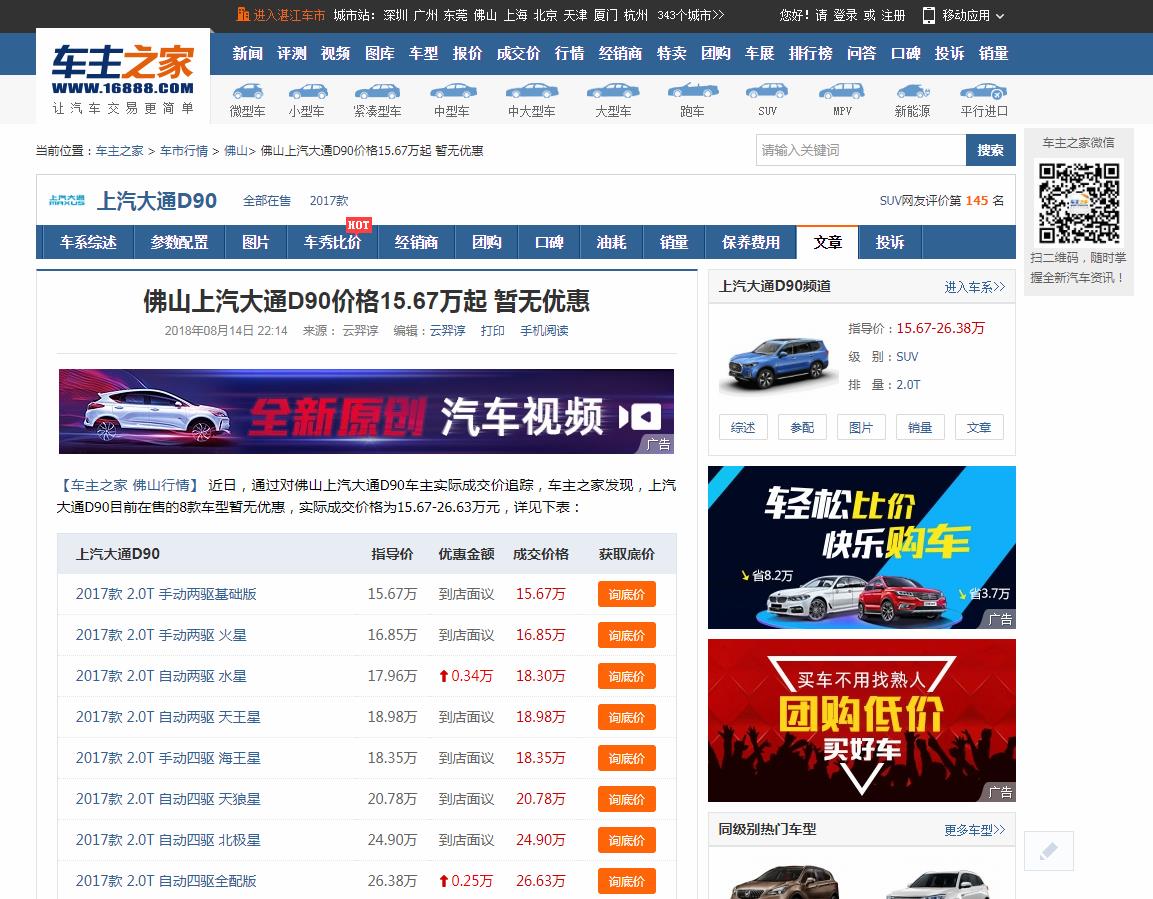The height and width of the screenshot is (899, 1153).
Task: Select the MPV car type icon
Action: coord(842,92)
